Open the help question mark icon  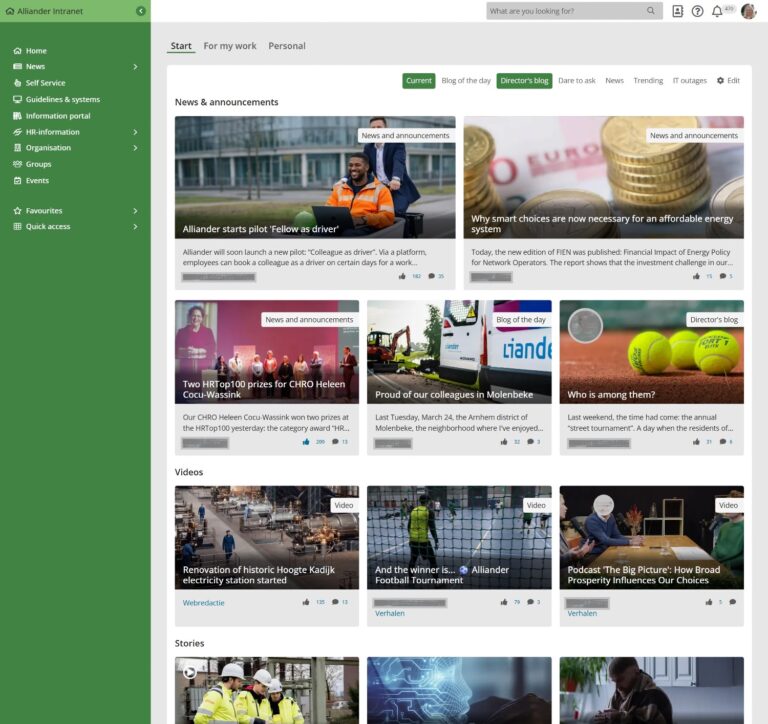[x=697, y=11]
